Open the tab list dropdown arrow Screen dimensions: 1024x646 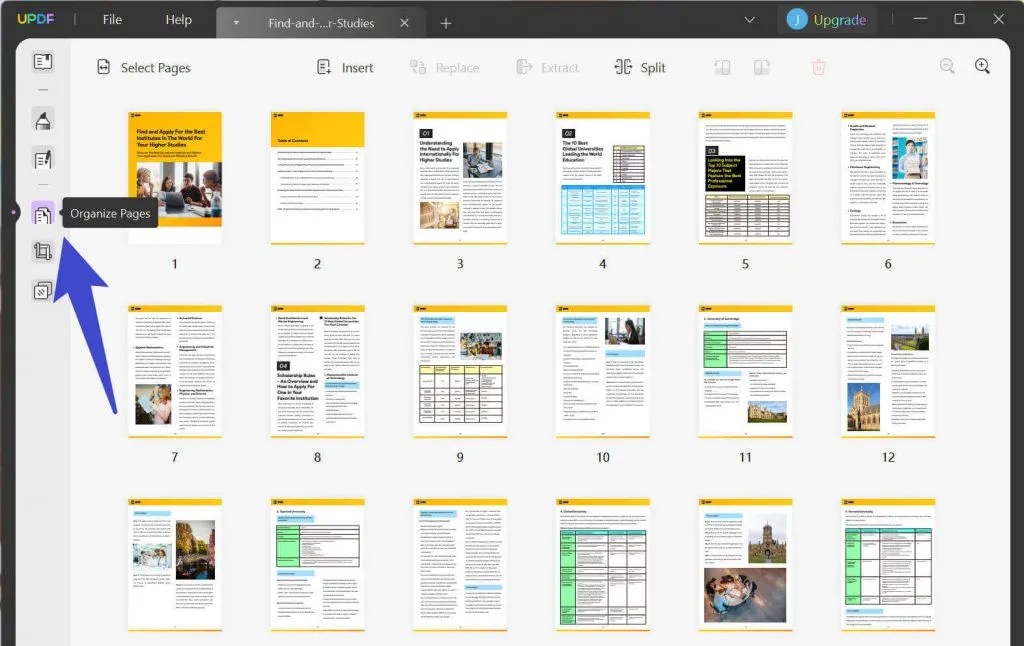(750, 19)
